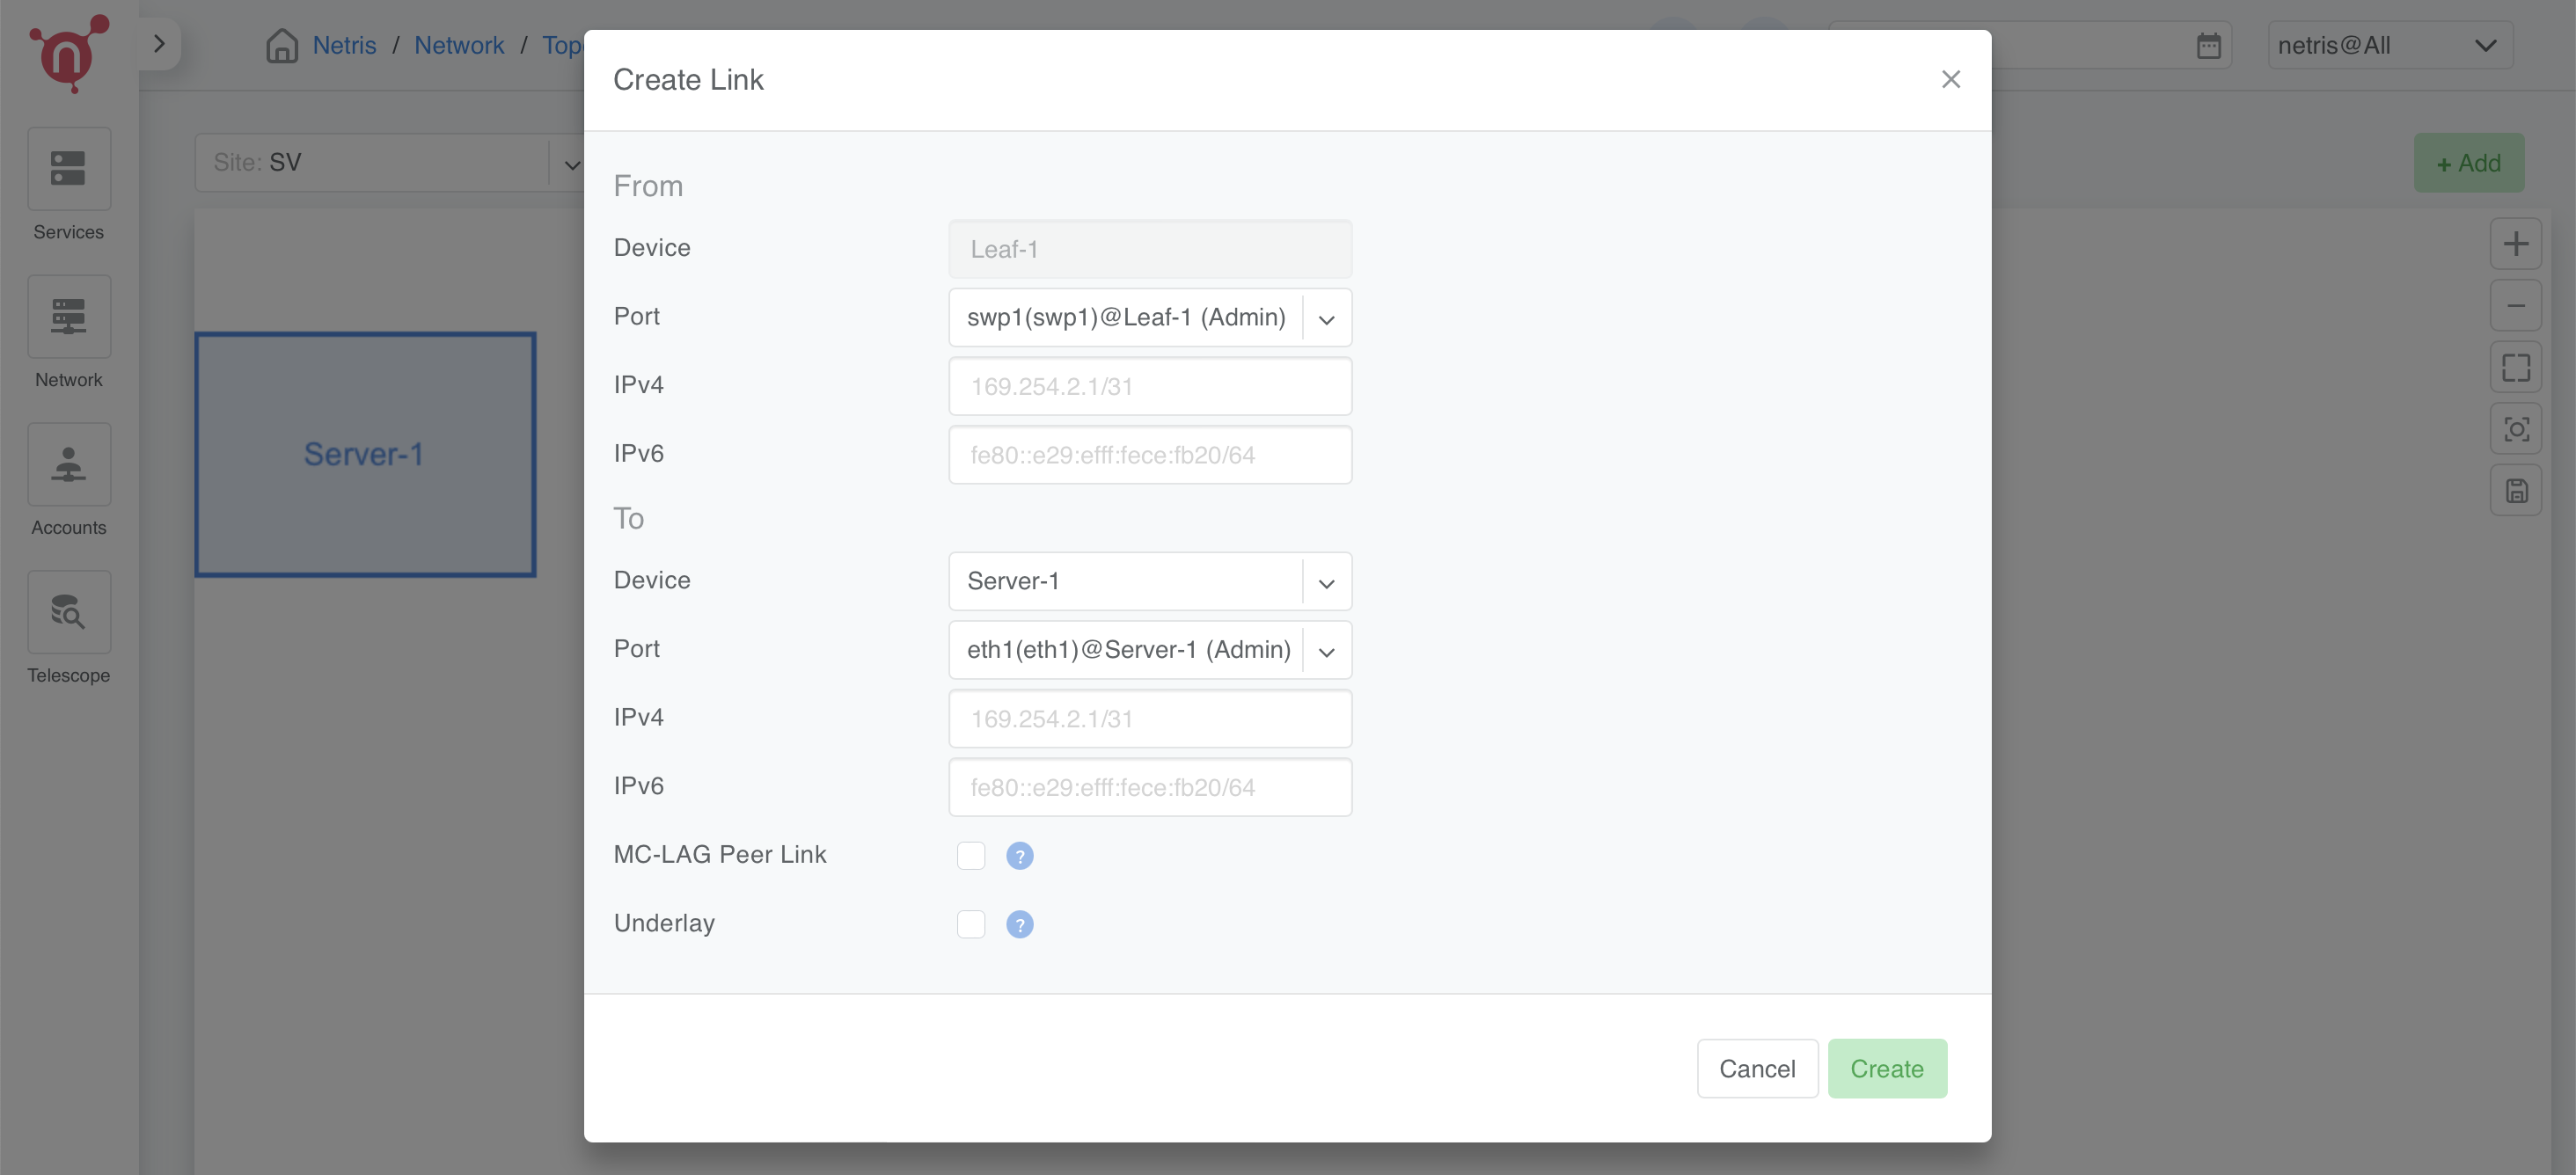Go to Network via the breadcrumb

(x=460, y=45)
